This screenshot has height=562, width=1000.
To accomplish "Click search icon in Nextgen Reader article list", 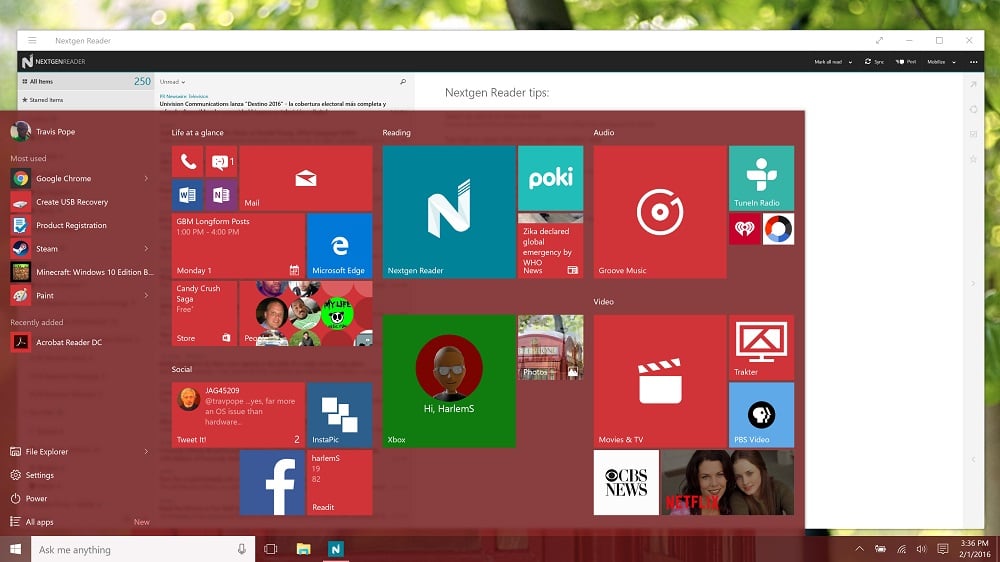I will pos(403,82).
